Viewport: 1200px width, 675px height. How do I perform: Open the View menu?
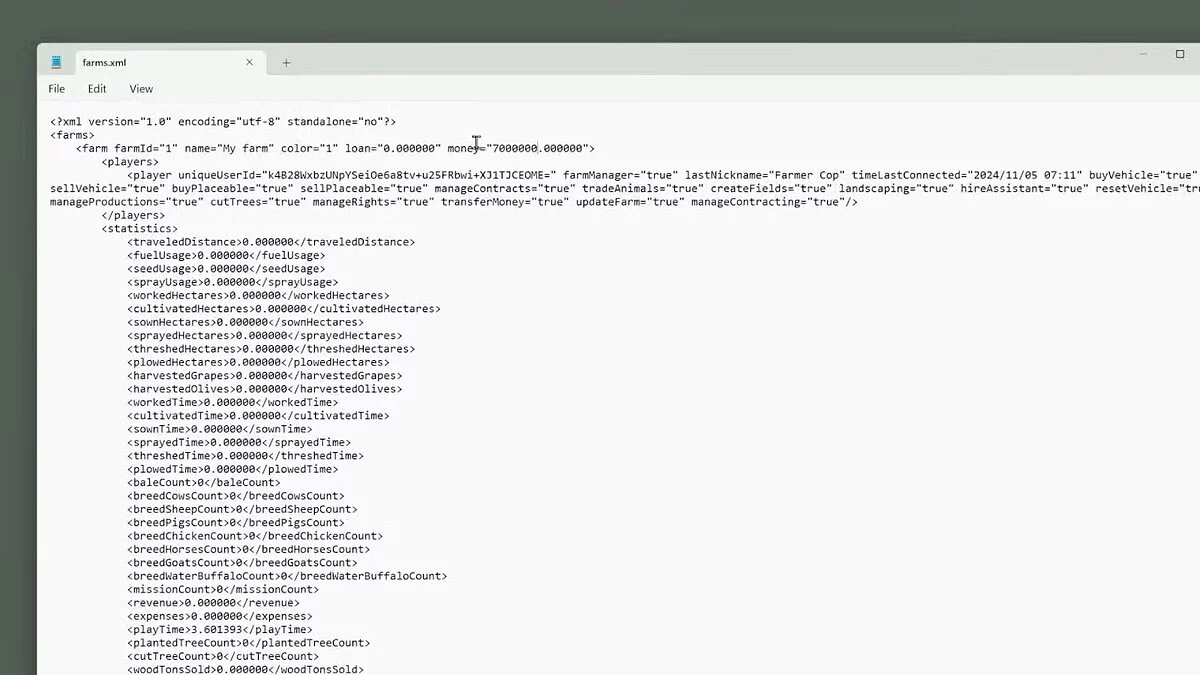(x=141, y=89)
